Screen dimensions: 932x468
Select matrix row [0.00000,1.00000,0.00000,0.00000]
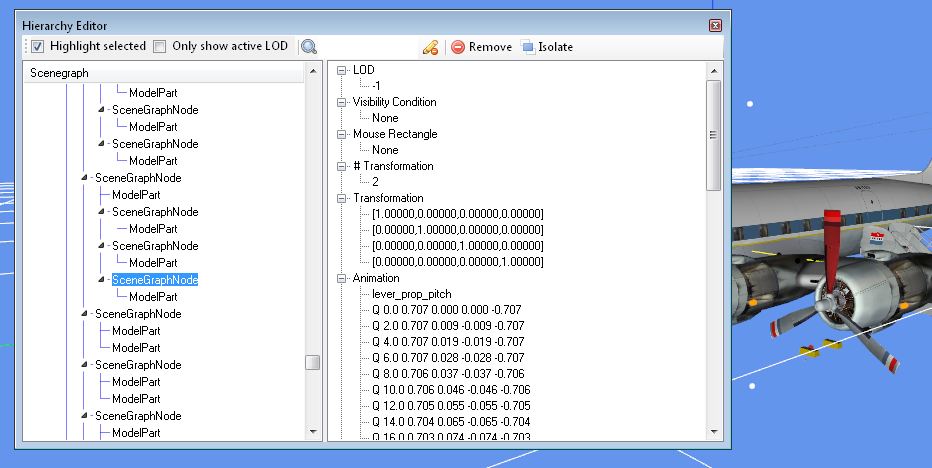point(458,230)
